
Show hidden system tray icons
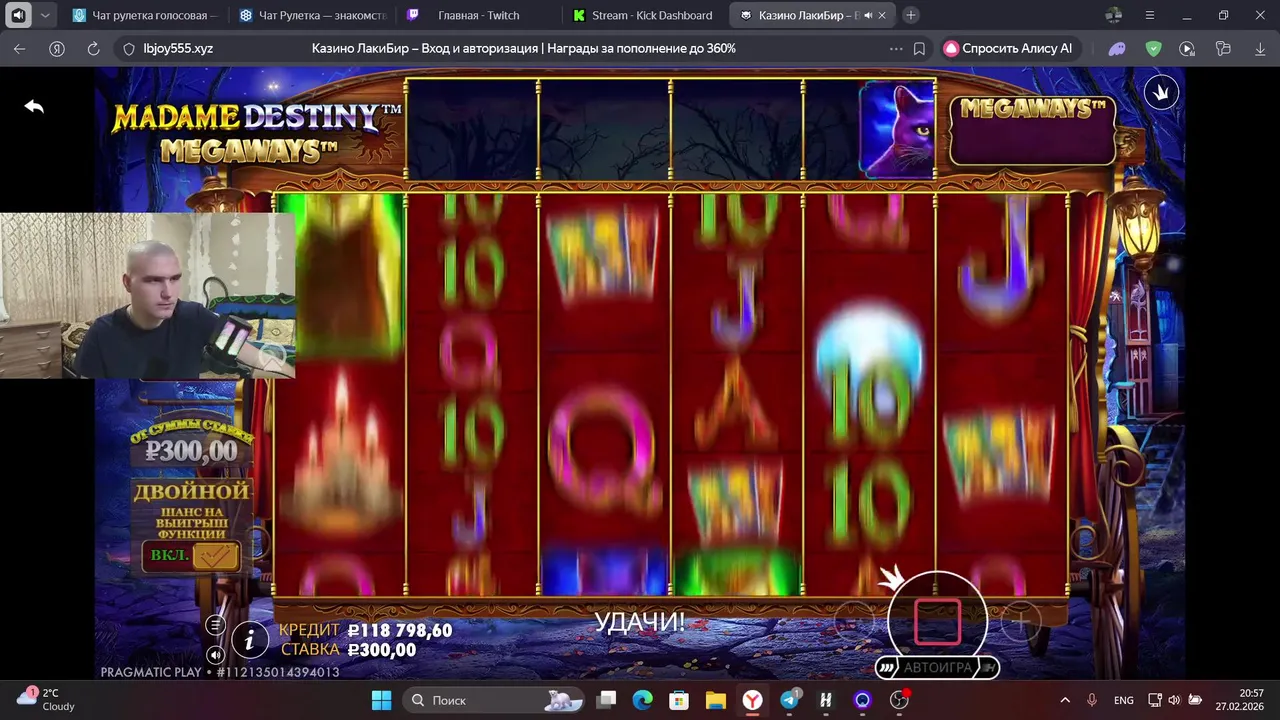[x=1065, y=700]
